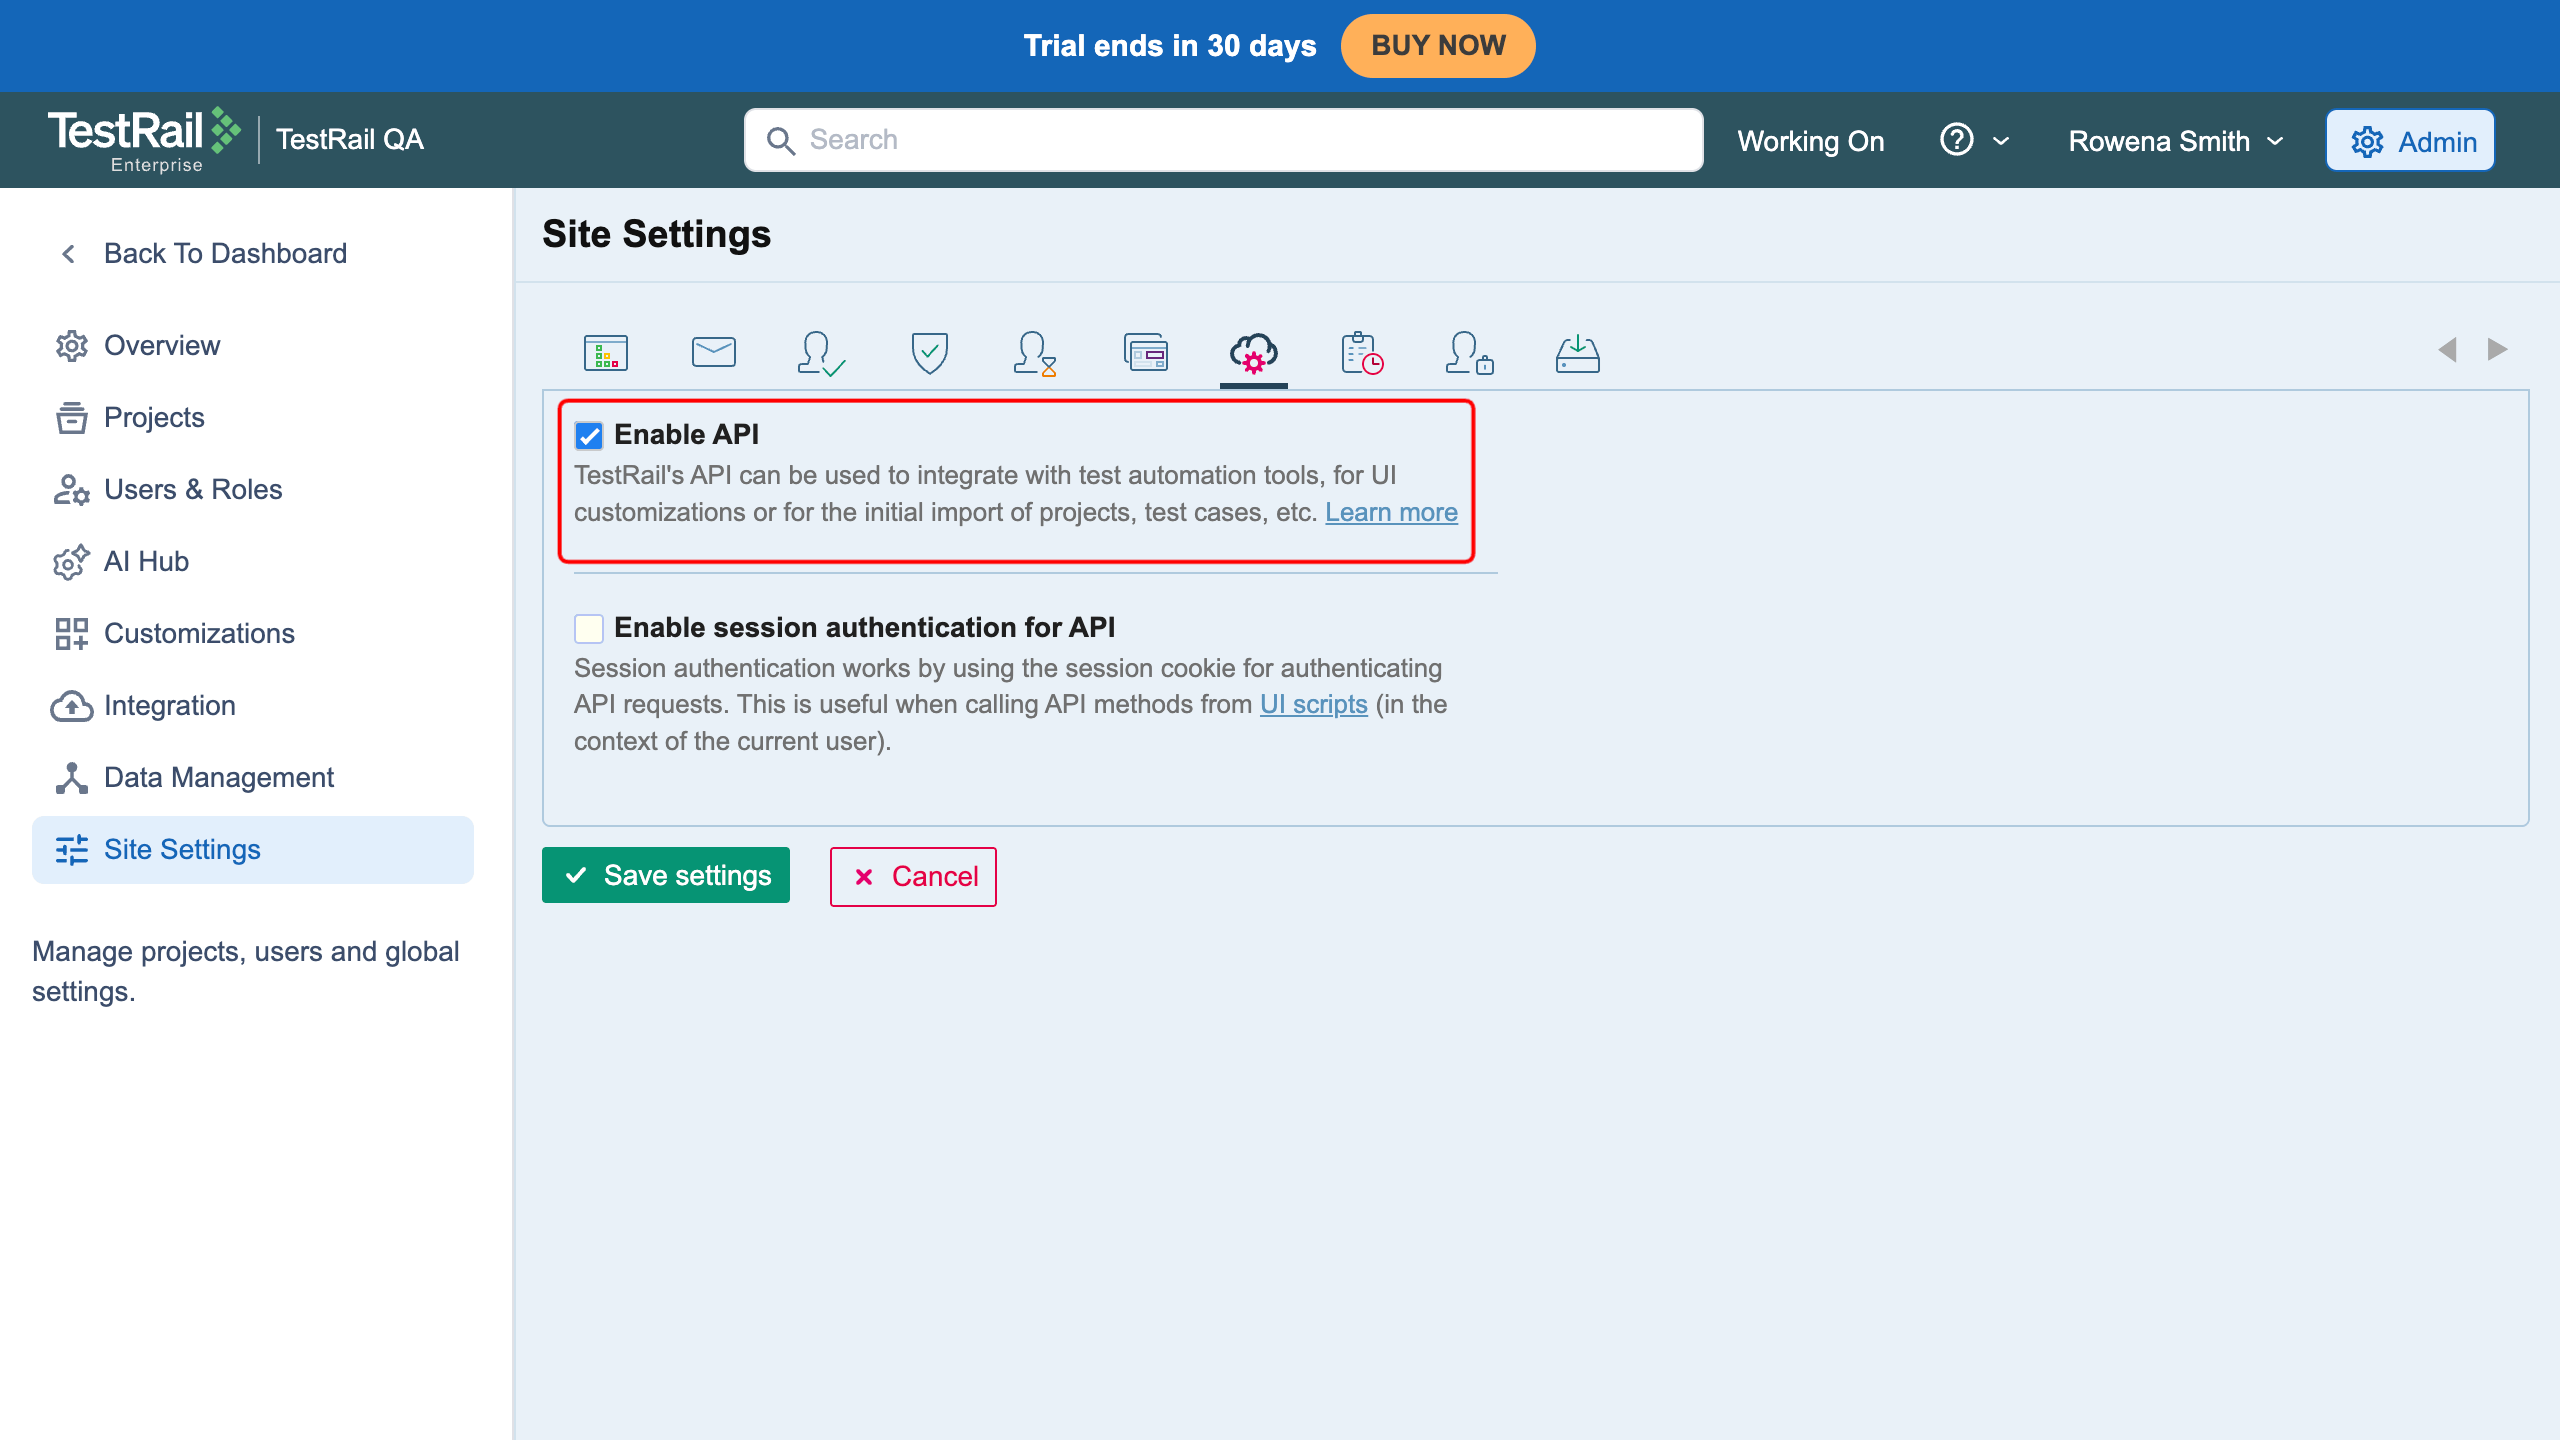This screenshot has height=1440, width=2560.
Task: Focus the Search input field
Action: click(1223, 140)
